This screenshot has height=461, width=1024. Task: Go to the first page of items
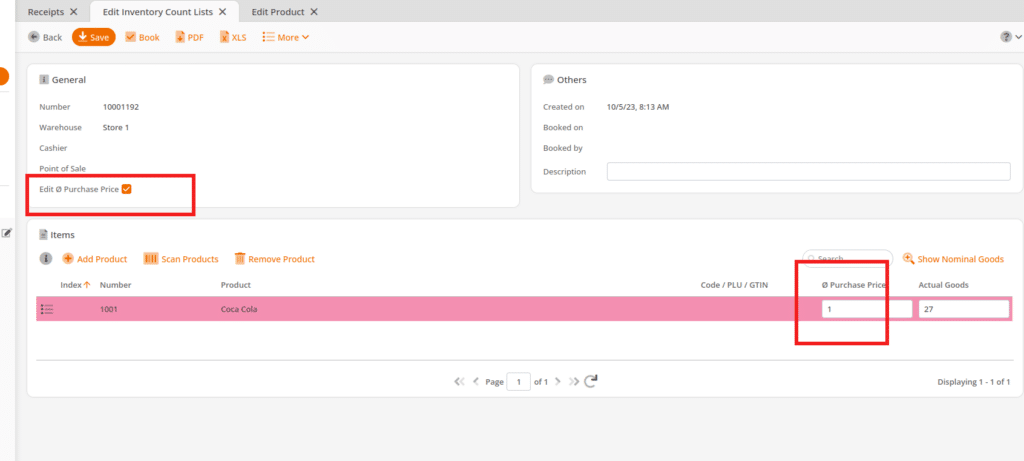(x=459, y=381)
